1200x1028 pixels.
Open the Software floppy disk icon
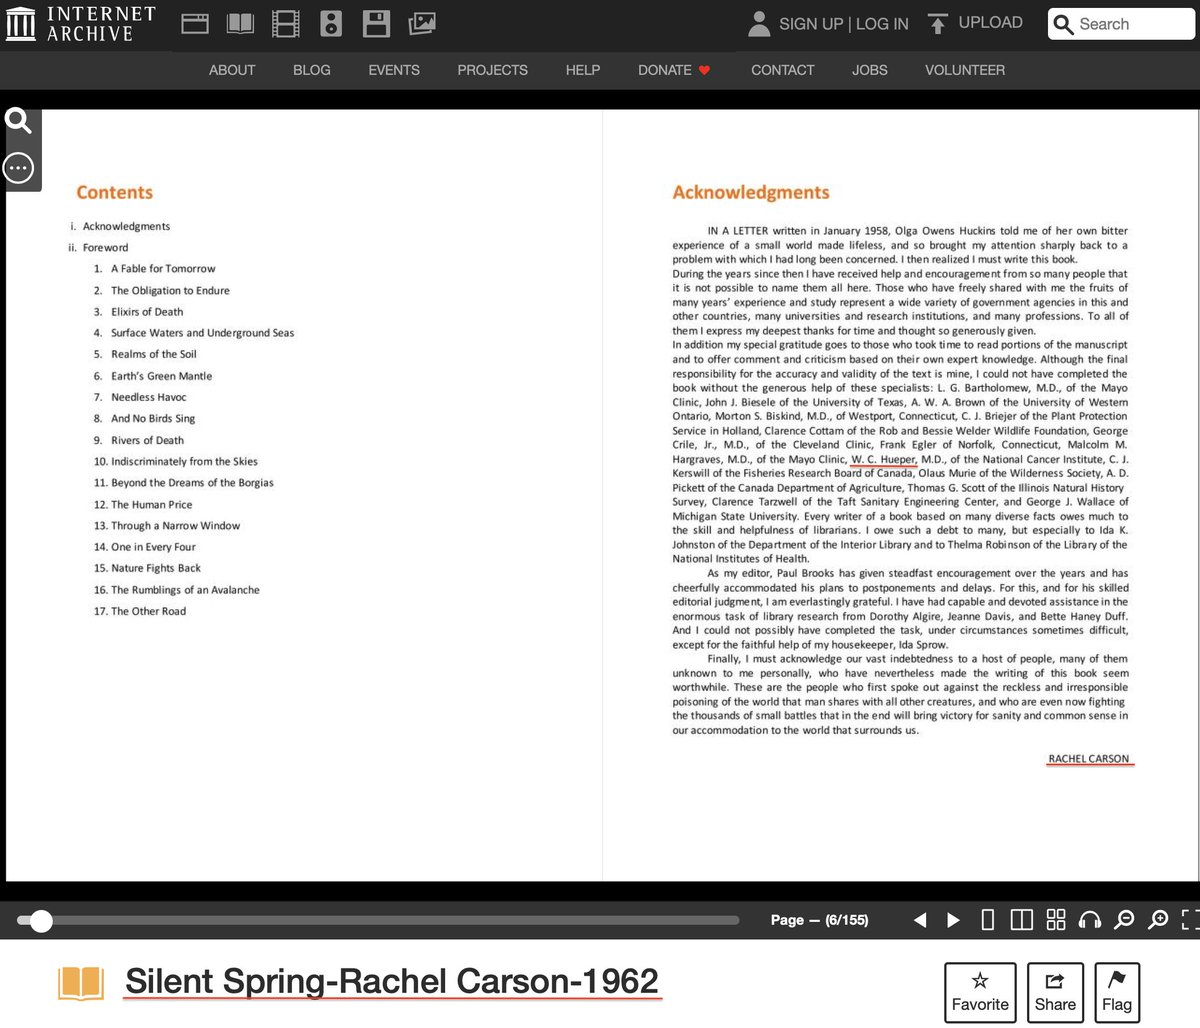point(376,23)
